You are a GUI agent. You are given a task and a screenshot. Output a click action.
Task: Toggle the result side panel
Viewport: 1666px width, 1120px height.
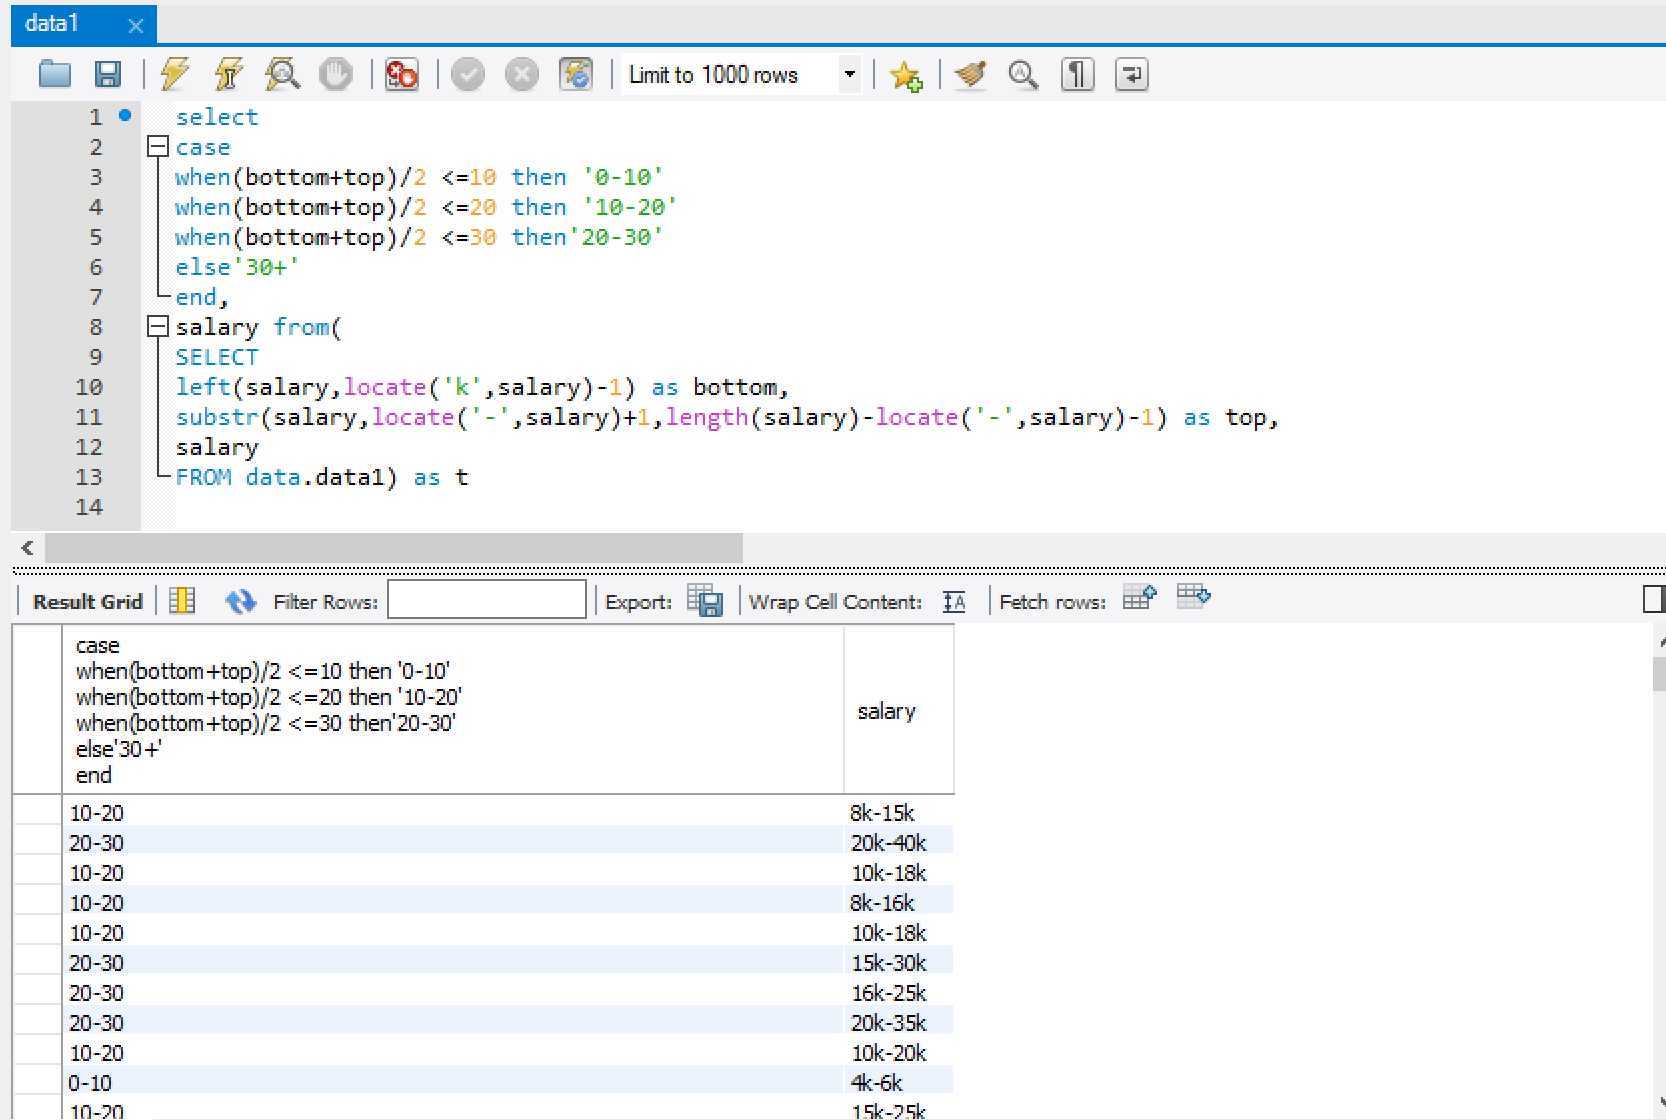click(x=1654, y=598)
